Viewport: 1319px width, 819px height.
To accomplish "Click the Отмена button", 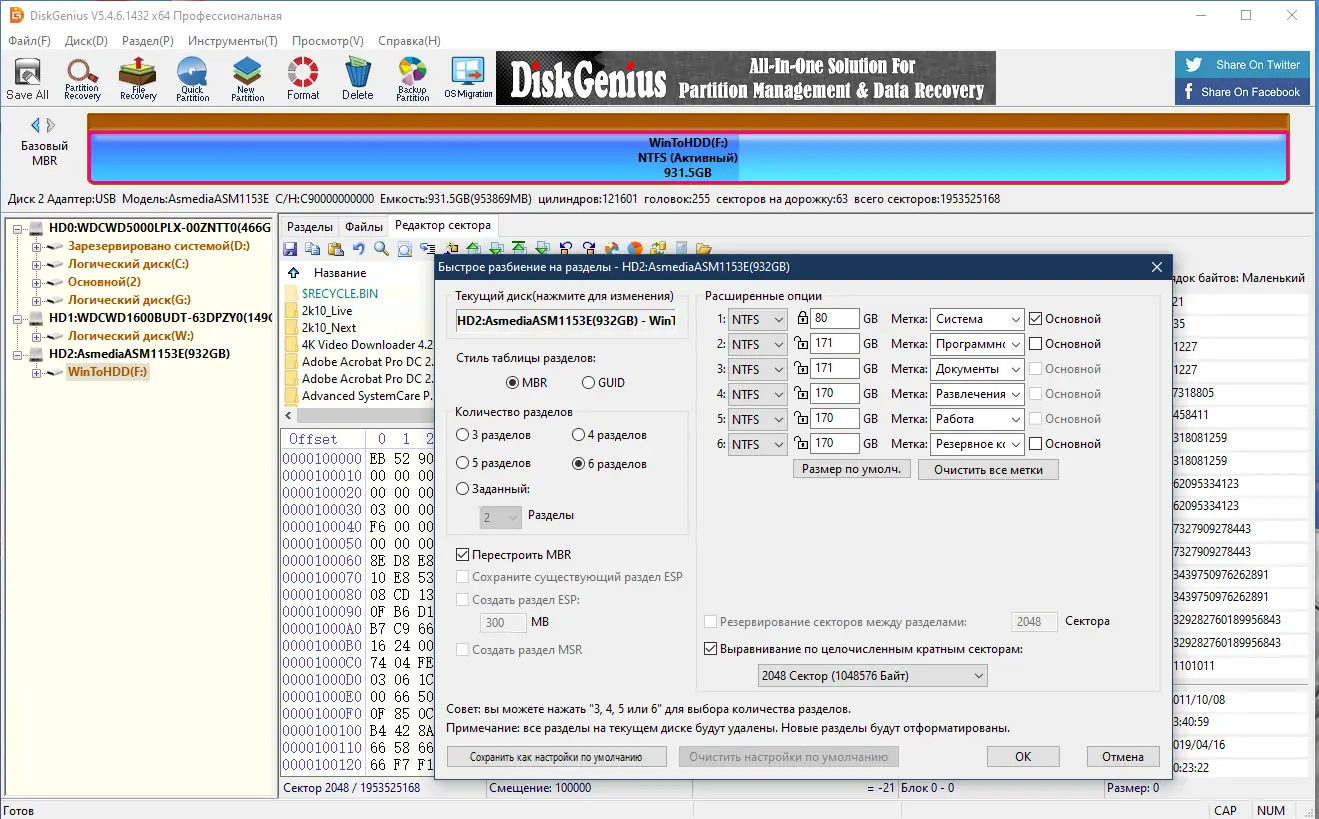I will (x=1123, y=757).
